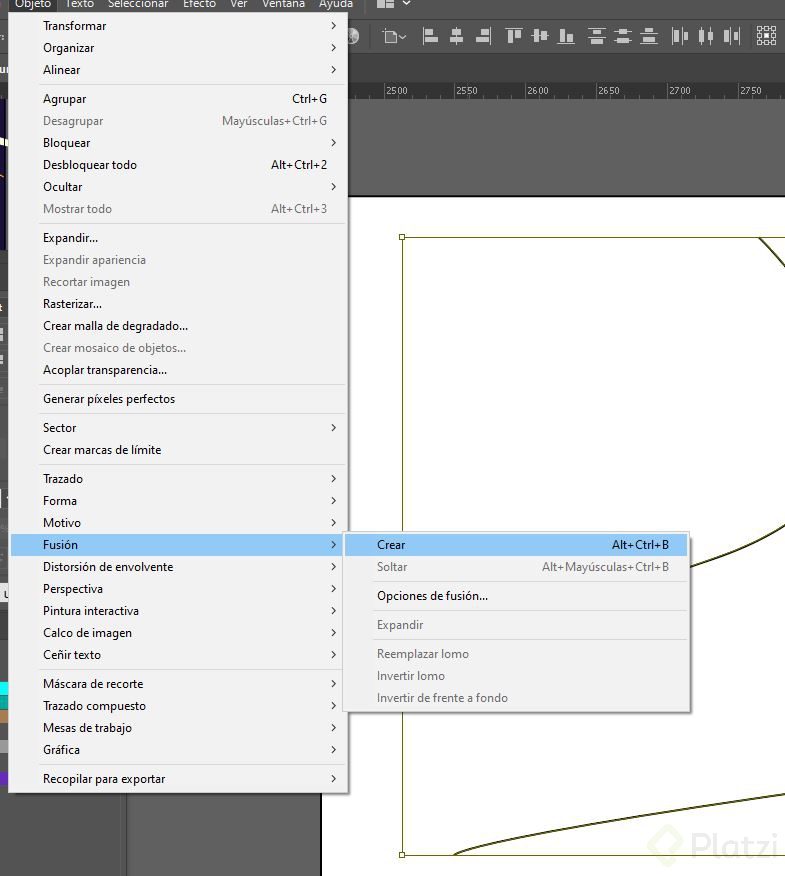Expand the Ocultar submenu arrow

334,186
